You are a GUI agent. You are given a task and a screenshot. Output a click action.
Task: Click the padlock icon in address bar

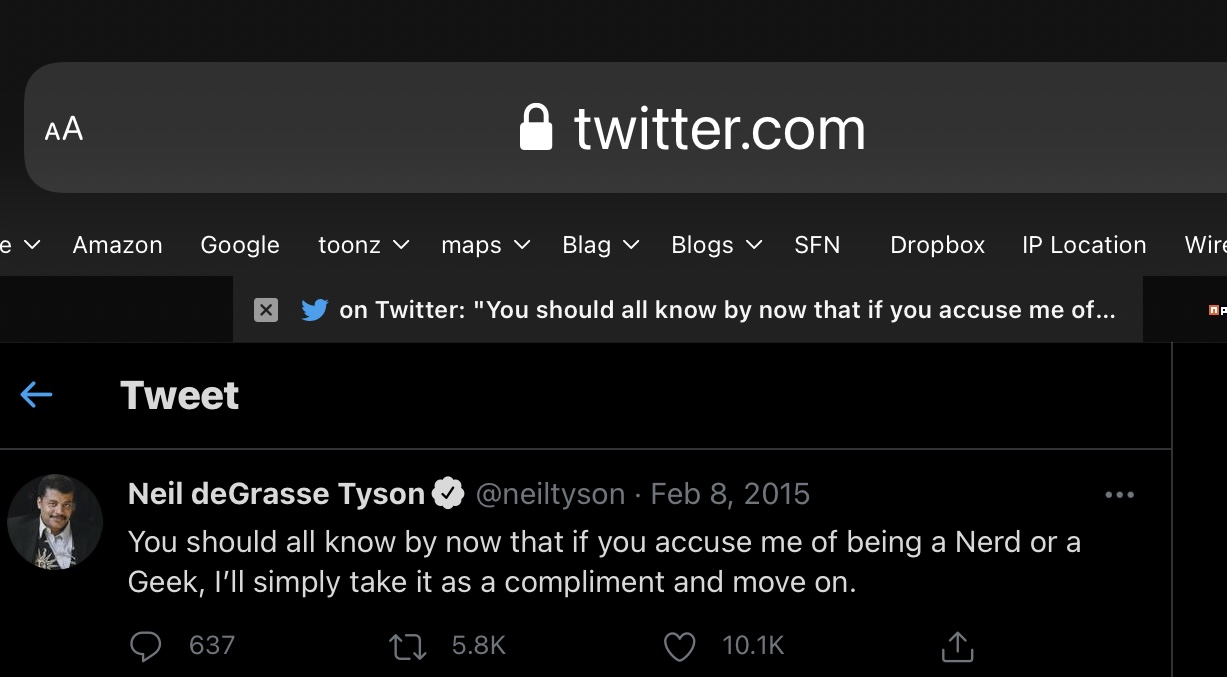click(x=536, y=128)
